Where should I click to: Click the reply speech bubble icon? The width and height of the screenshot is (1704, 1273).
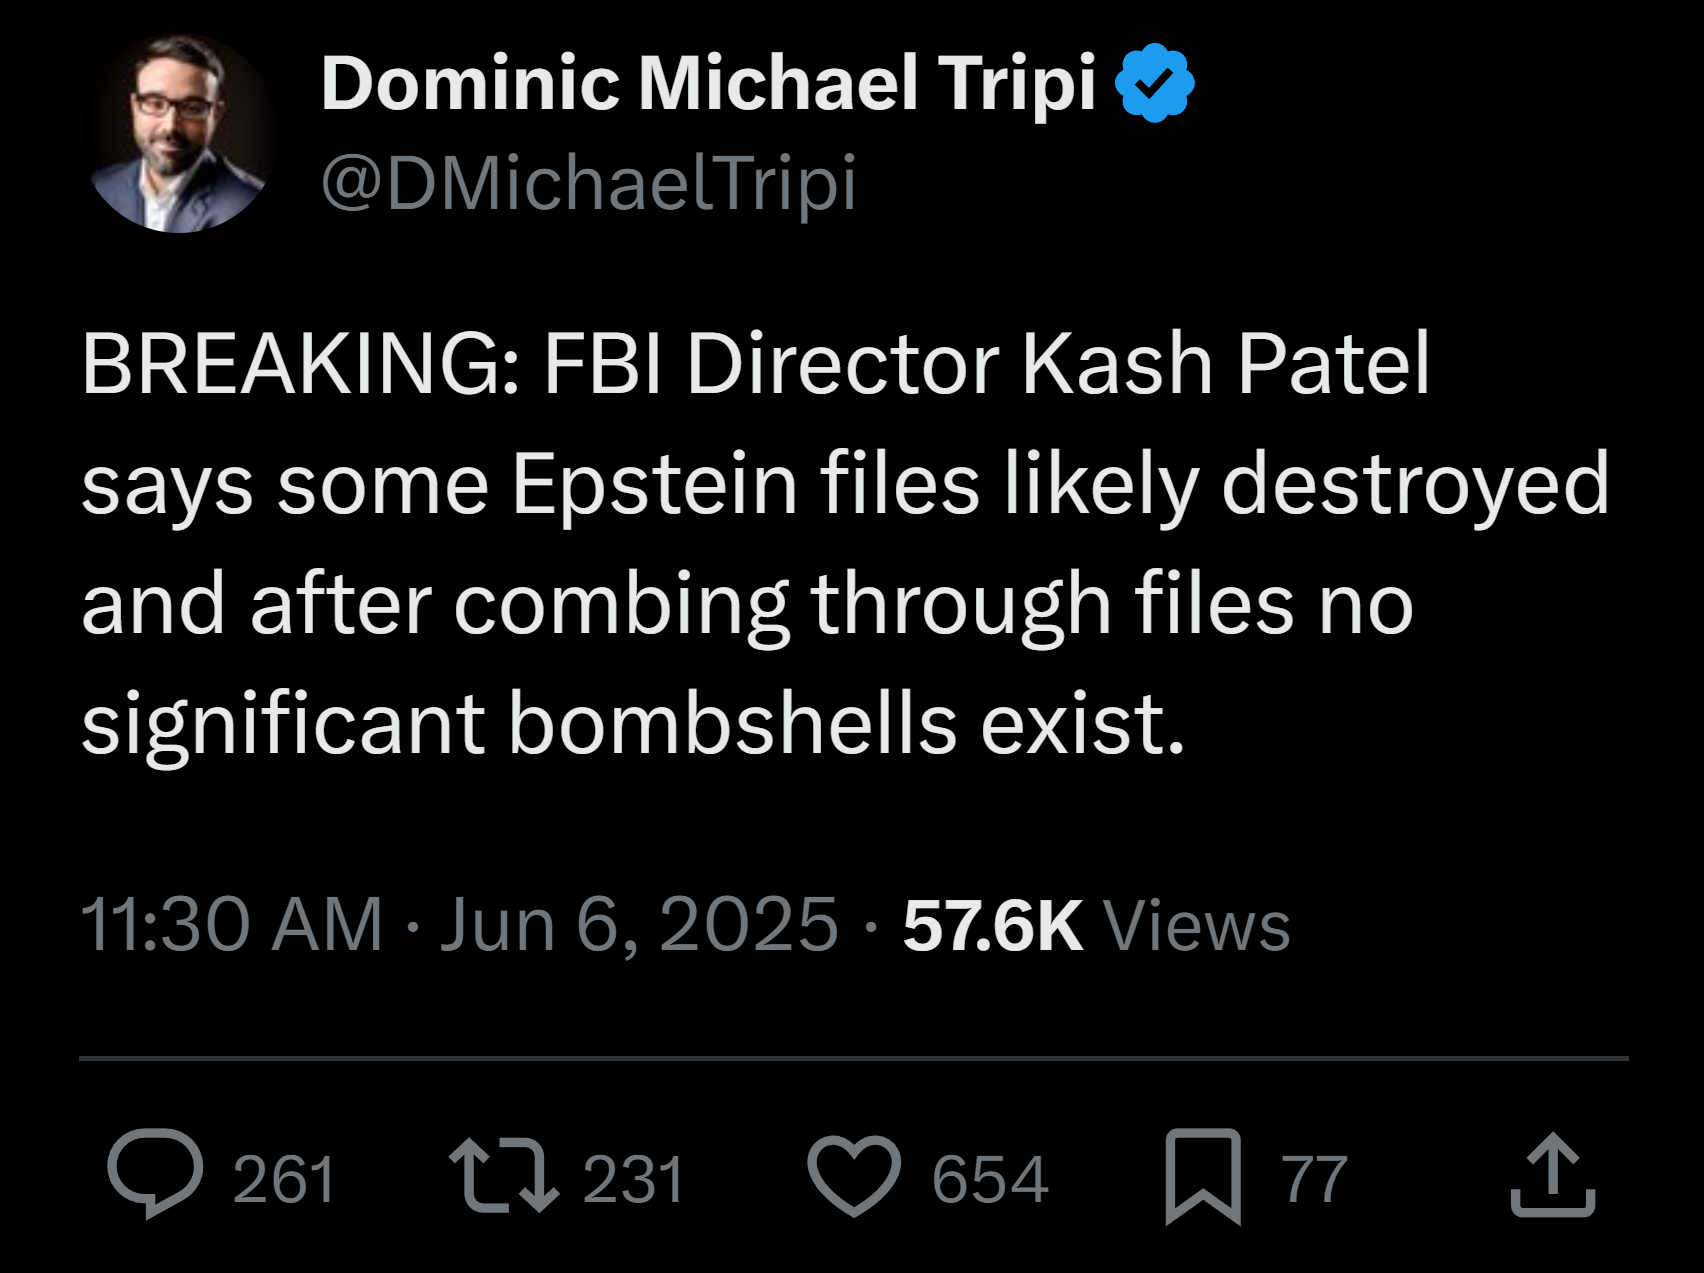pyautogui.click(x=155, y=1173)
